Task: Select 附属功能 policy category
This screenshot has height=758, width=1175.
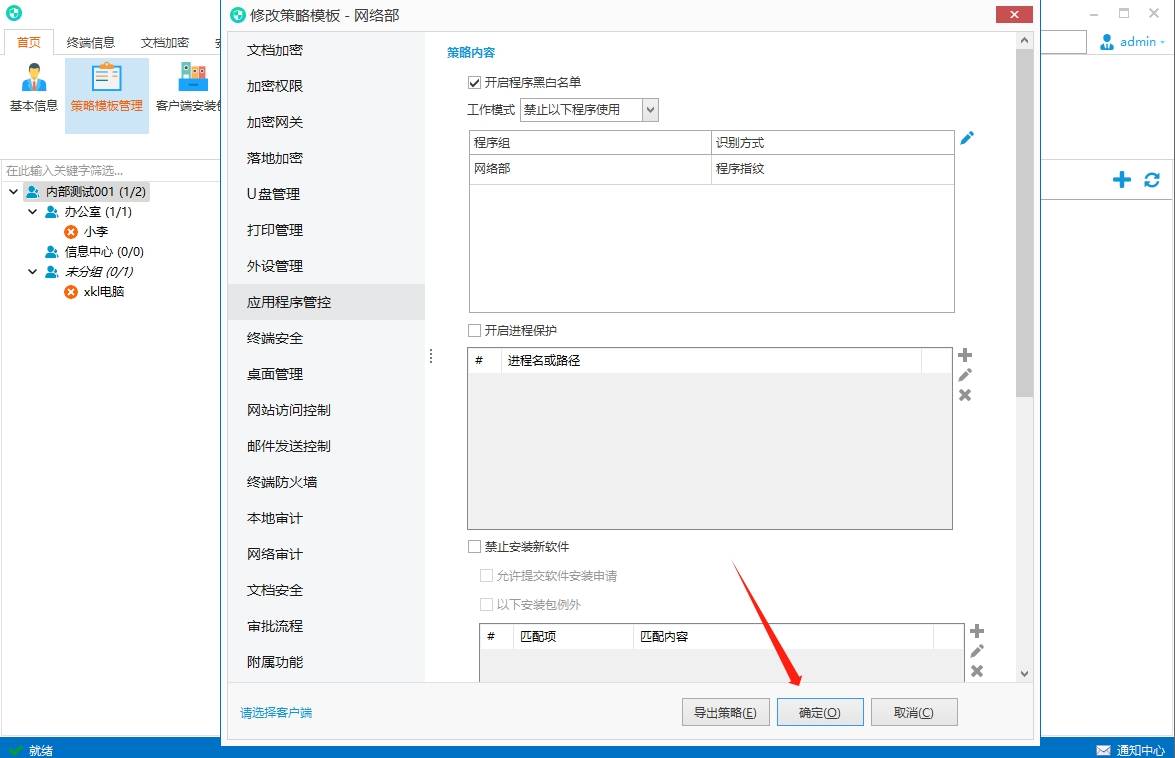Action: point(326,661)
